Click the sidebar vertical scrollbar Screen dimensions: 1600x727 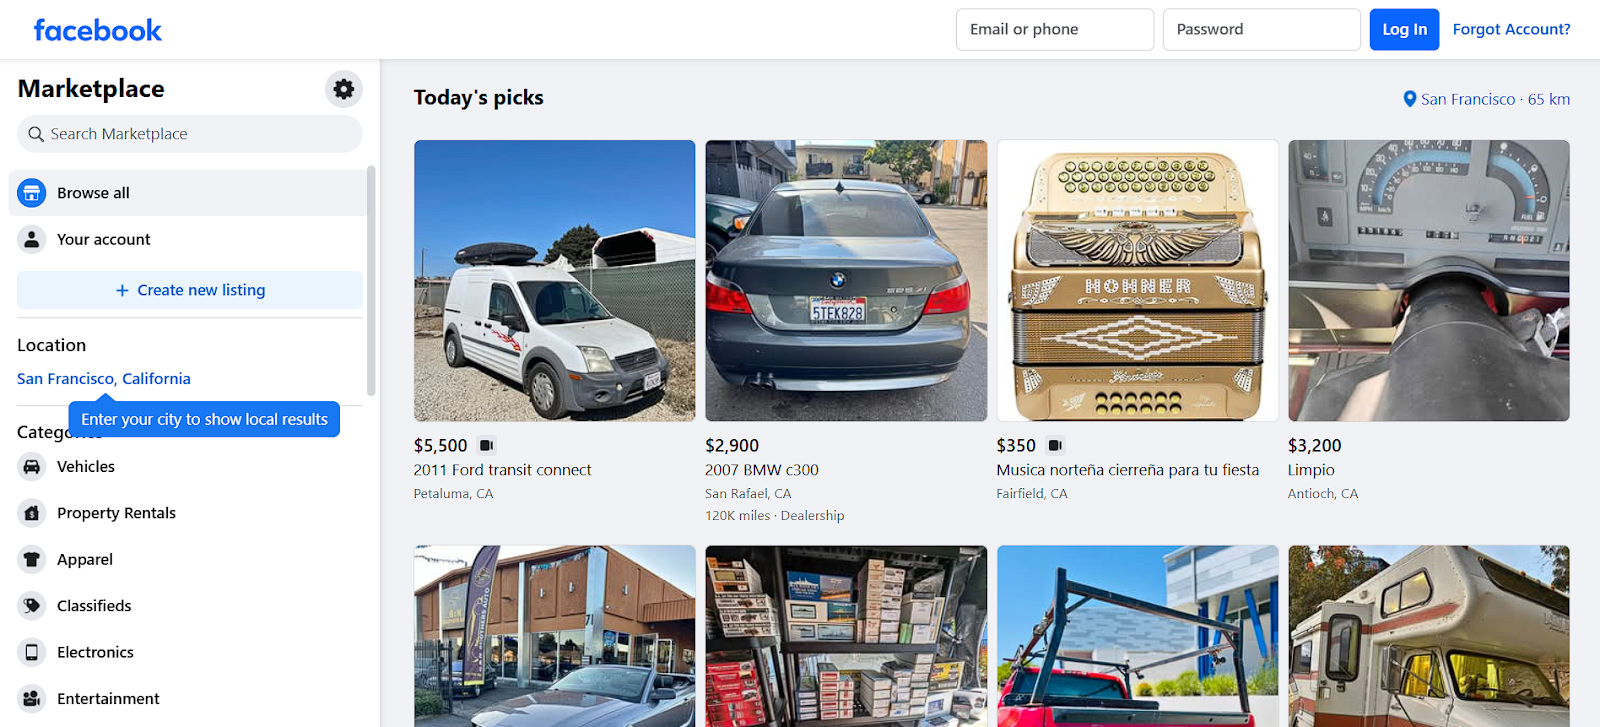tap(371, 281)
